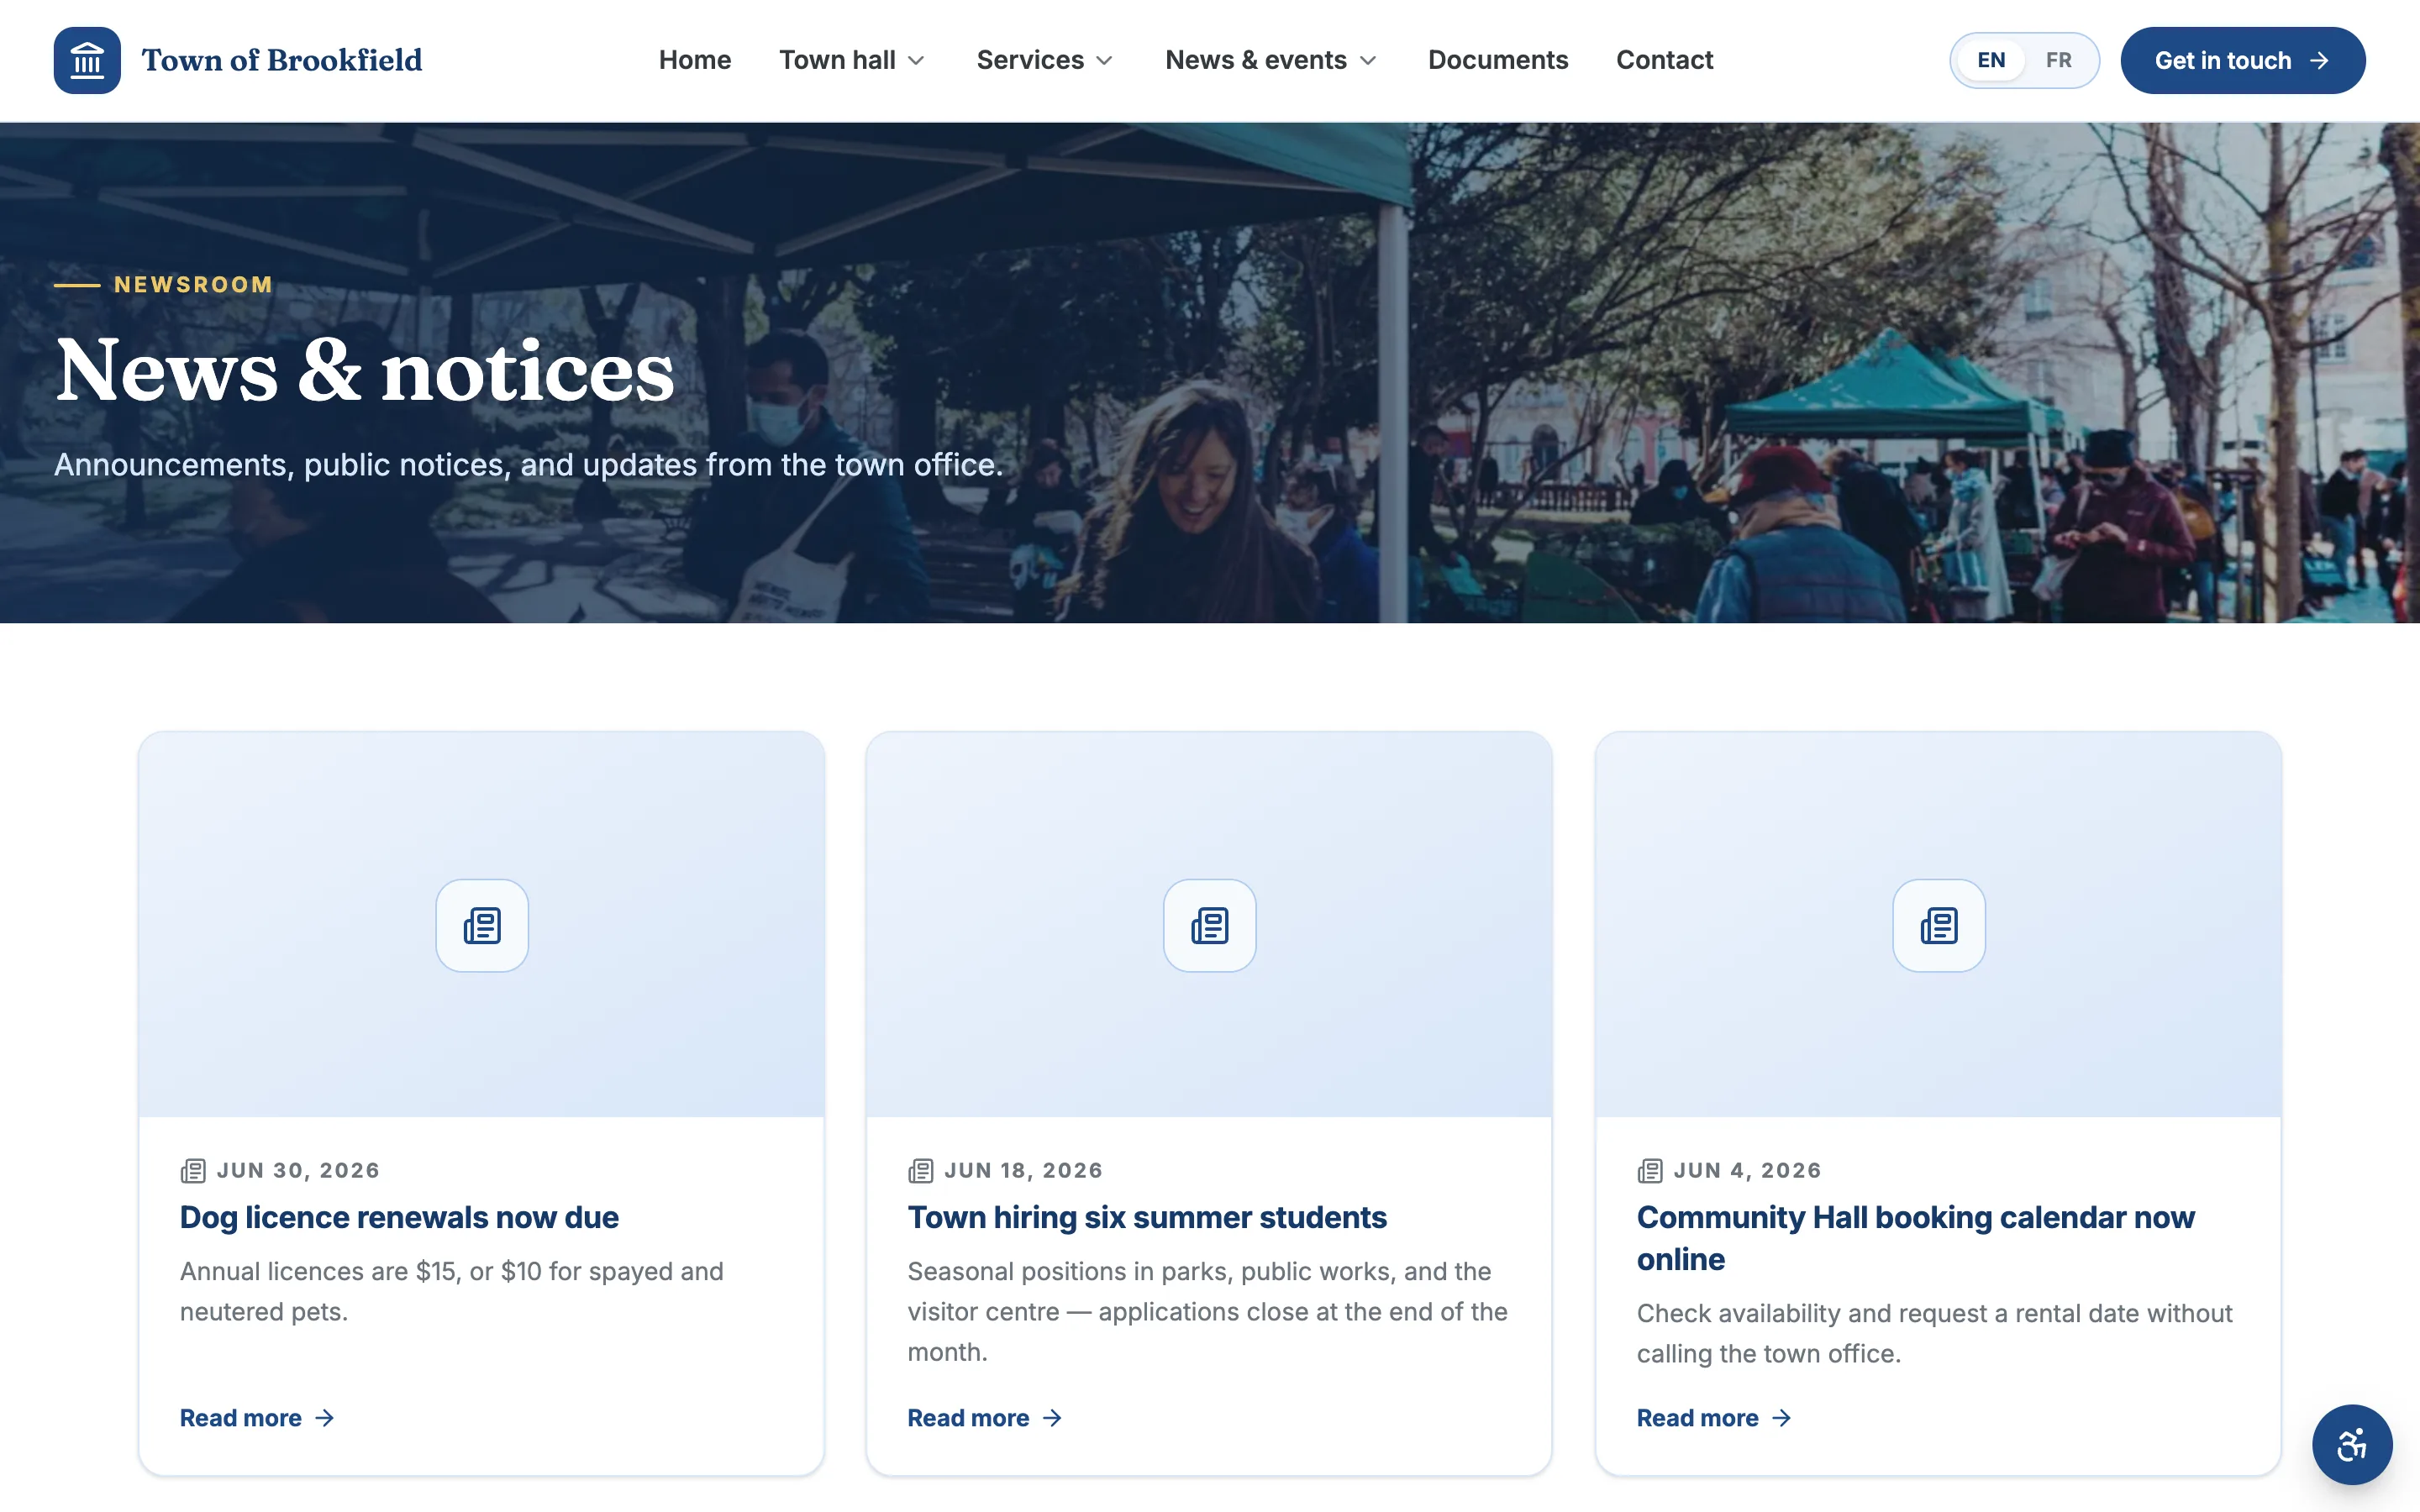
Task: Click the small news icon beside Jun 18, 2026
Action: pos(920,1170)
